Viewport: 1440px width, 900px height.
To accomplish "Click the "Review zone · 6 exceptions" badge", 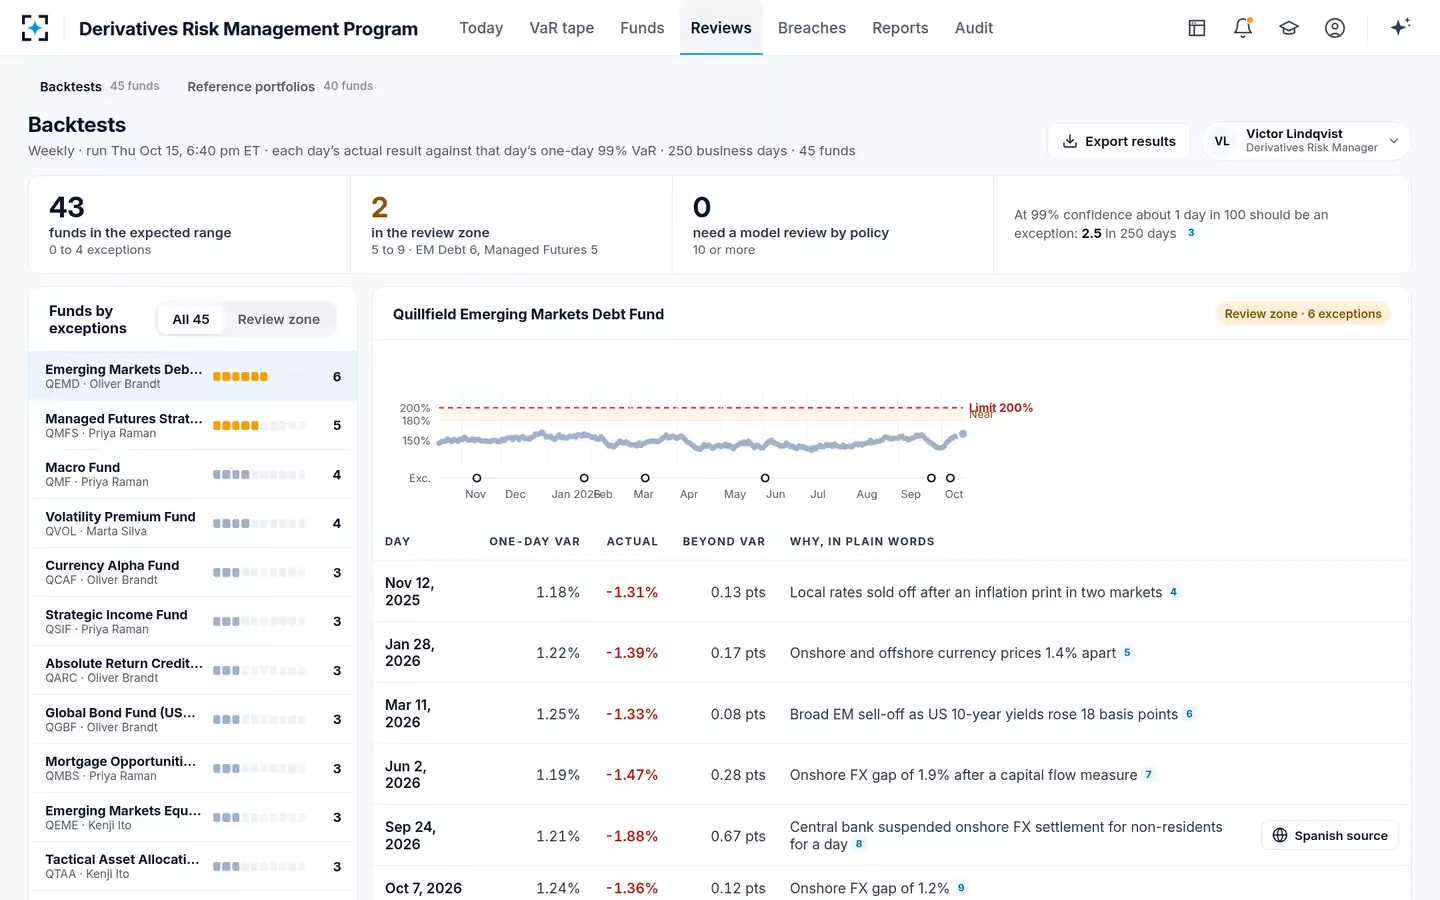I will pos(1303,314).
